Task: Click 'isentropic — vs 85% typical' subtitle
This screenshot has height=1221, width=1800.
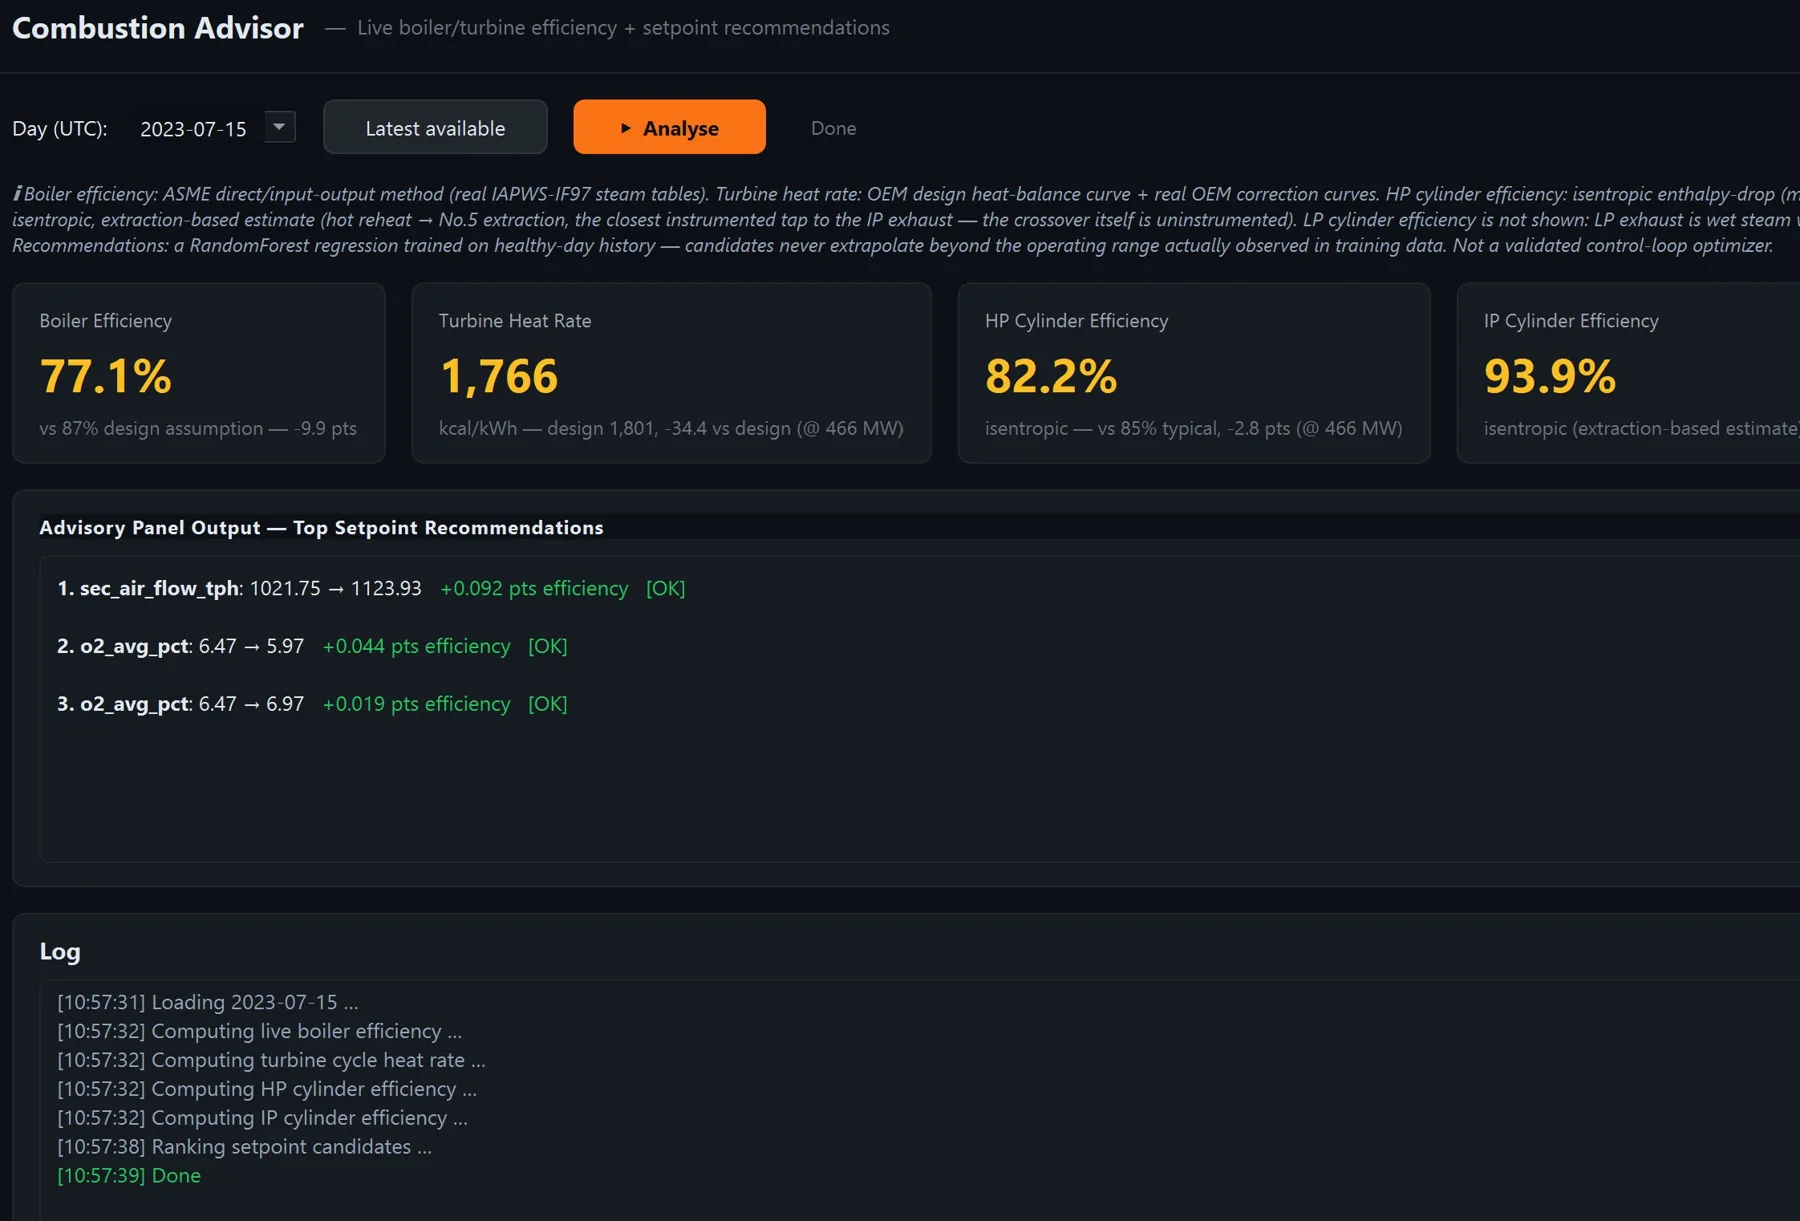Action: point(1193,428)
